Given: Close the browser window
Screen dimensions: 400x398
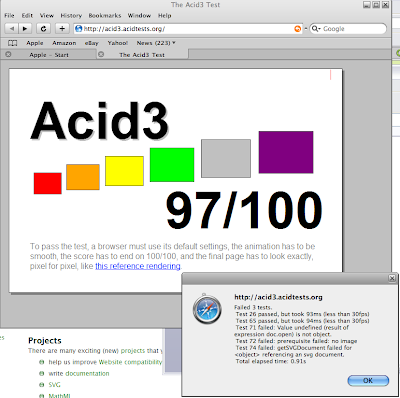Looking at the screenshot, I should (385, 5).
